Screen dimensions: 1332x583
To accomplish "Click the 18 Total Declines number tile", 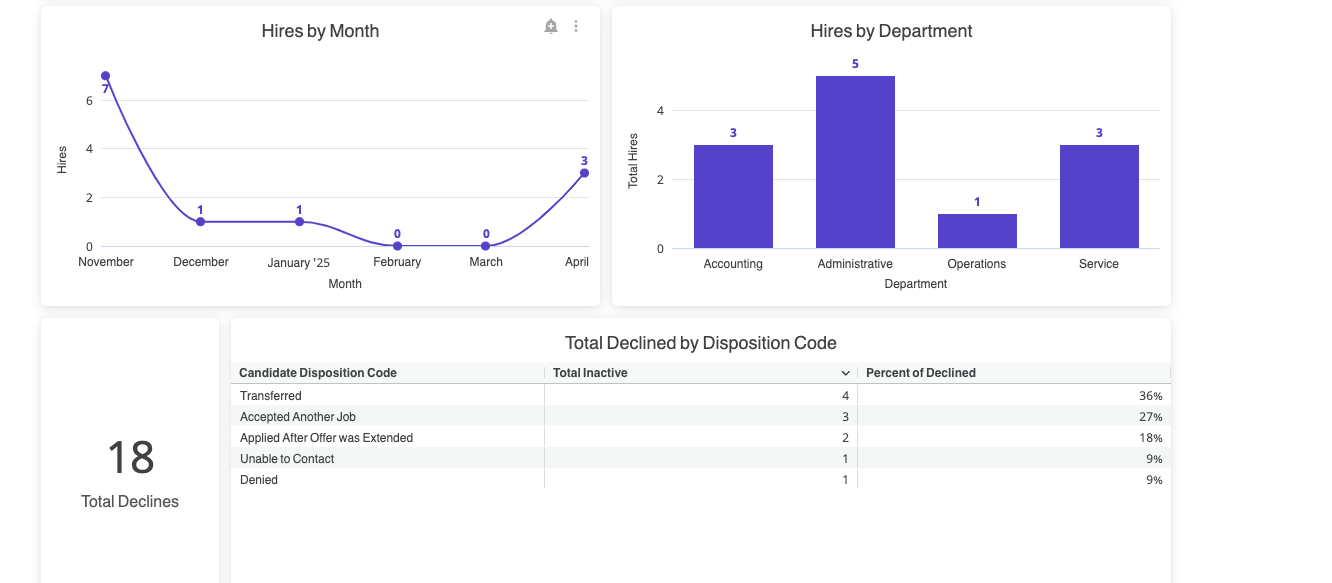I will (130, 458).
